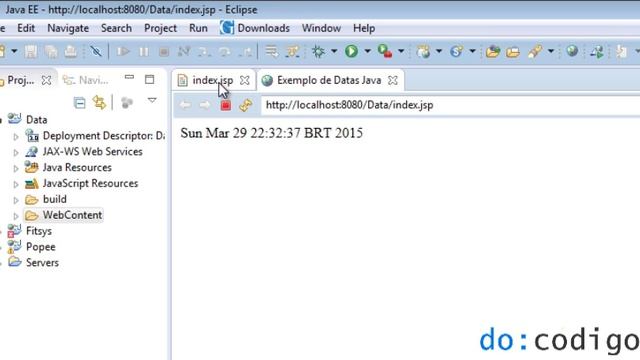Expand Deployment Descriptor tree node
This screenshot has height=360, width=640.
[x=16, y=136]
